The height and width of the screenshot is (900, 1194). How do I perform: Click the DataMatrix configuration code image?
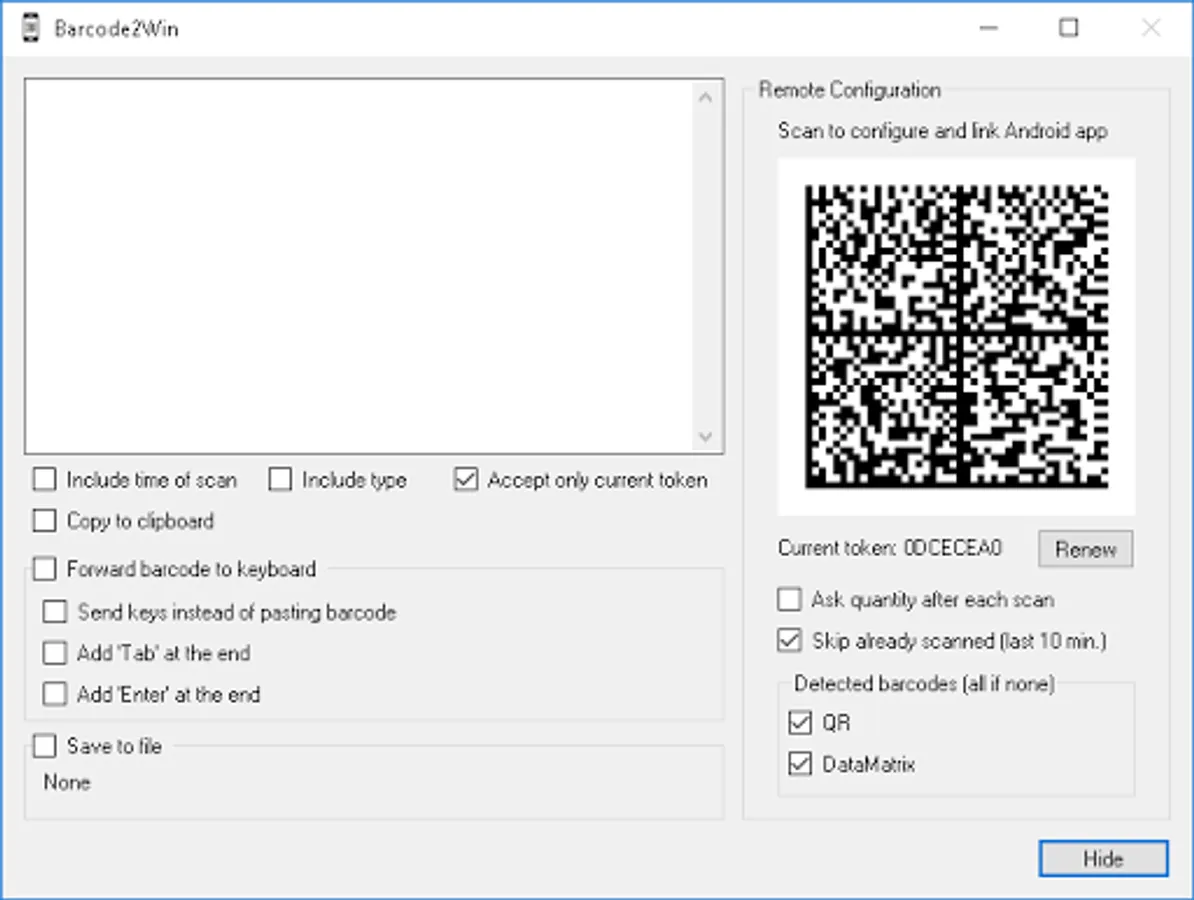coord(956,336)
